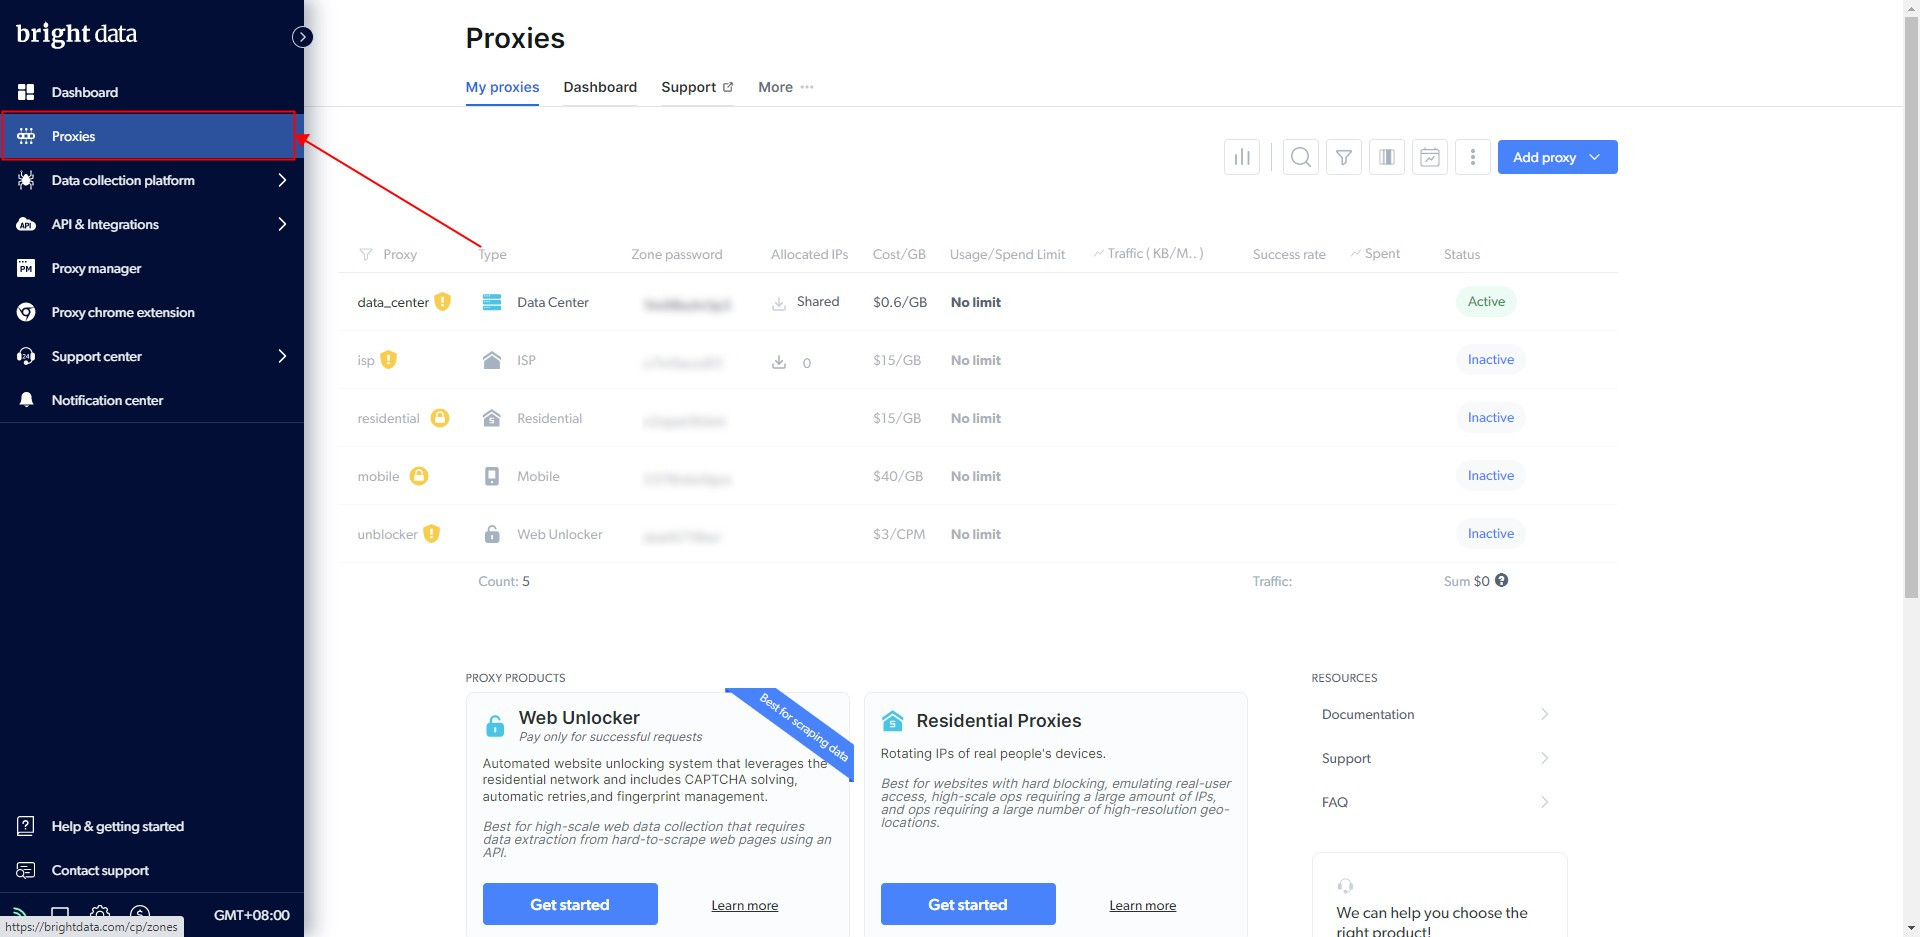Click the Spent column header

click(1375, 254)
